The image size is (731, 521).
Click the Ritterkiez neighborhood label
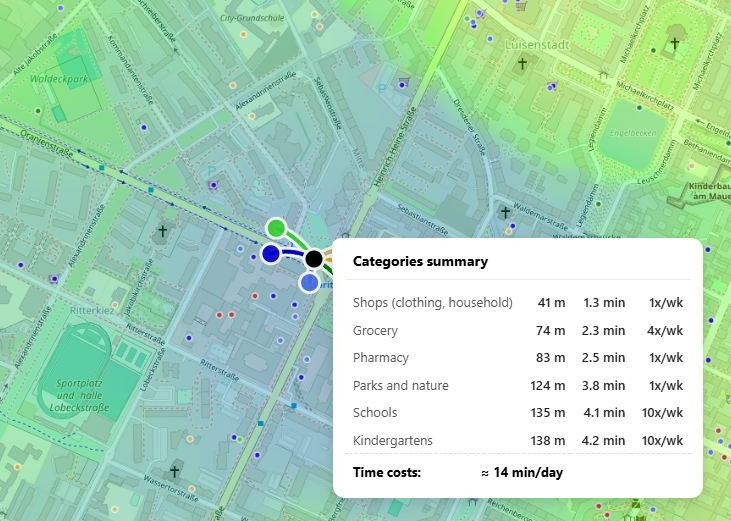(x=92, y=310)
